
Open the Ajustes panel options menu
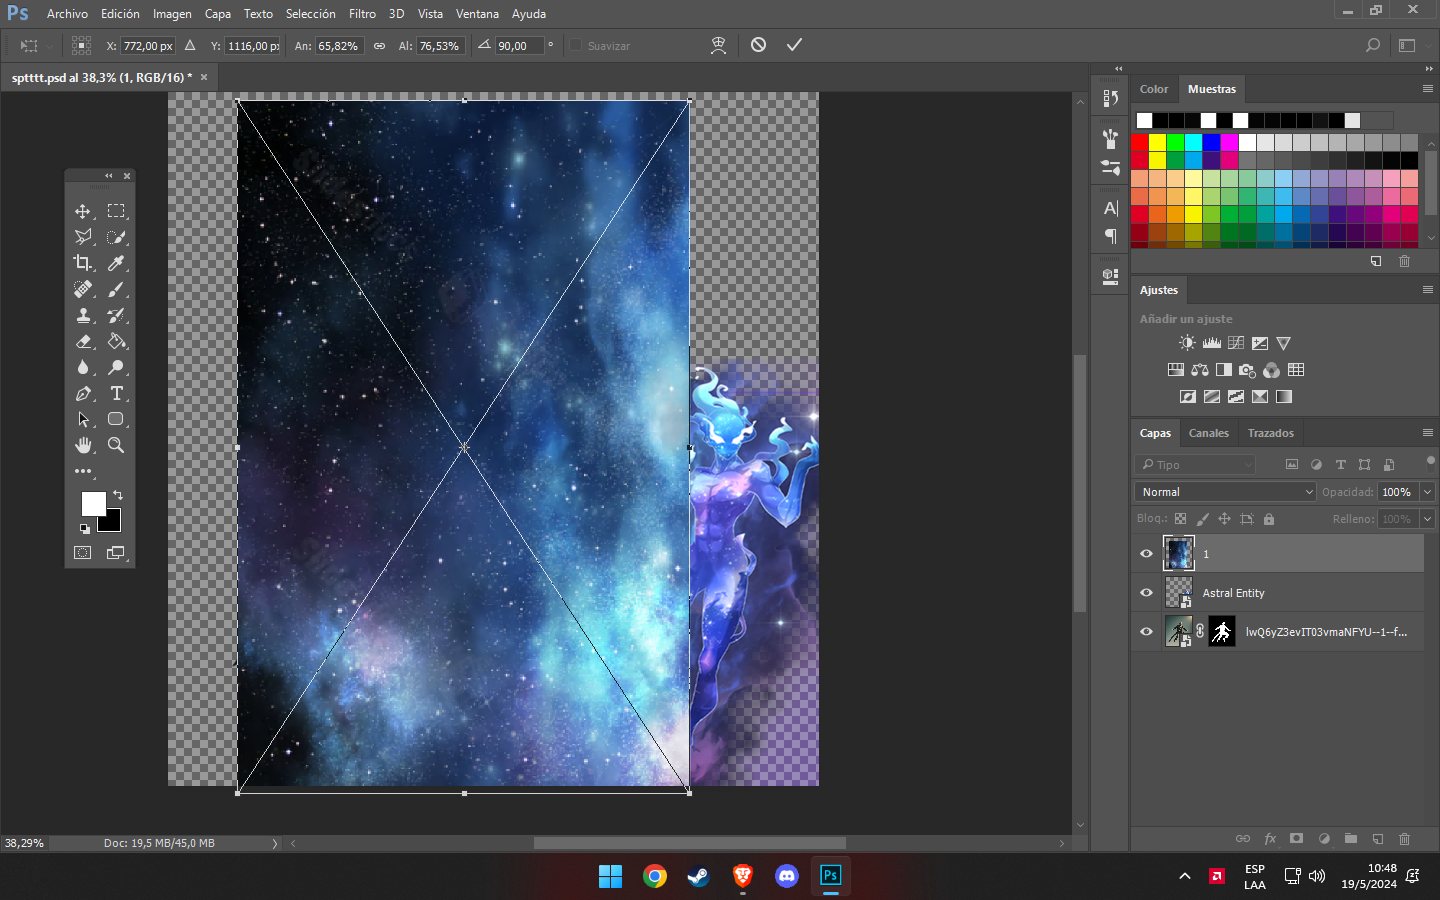tap(1427, 290)
